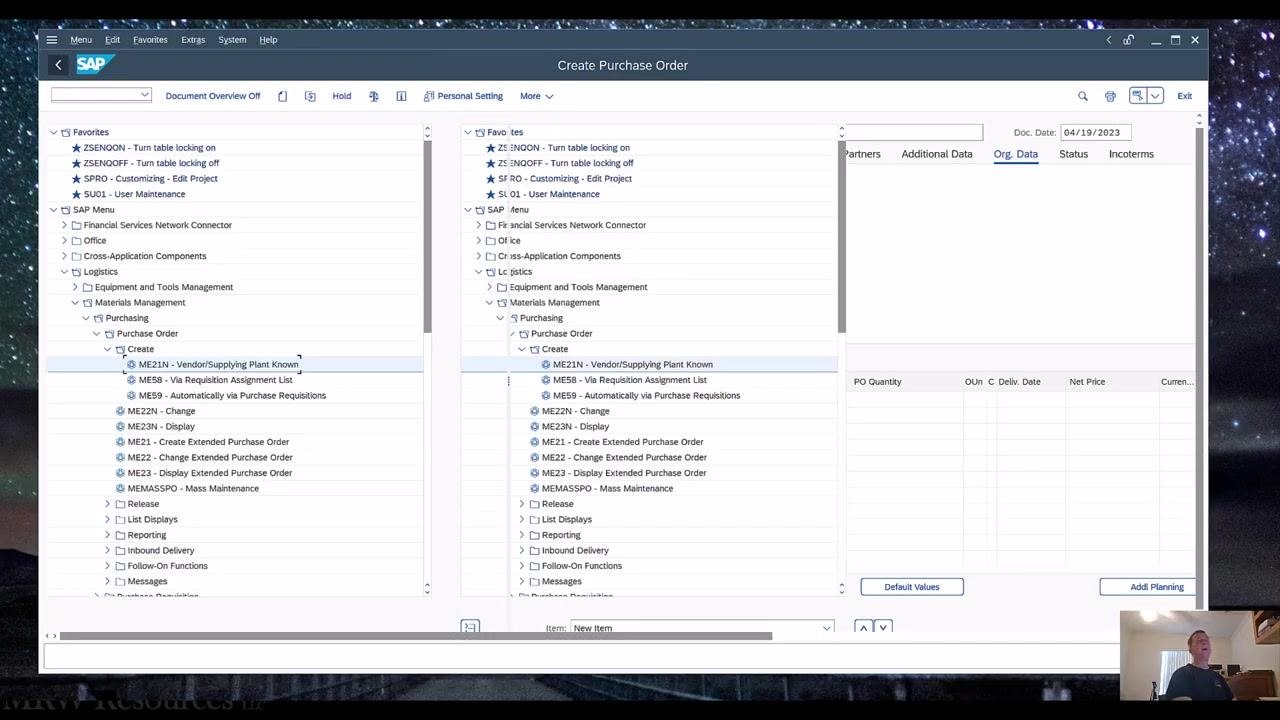Switch to the Additional Data tab
The width and height of the screenshot is (1280, 720).
pyautogui.click(x=936, y=154)
